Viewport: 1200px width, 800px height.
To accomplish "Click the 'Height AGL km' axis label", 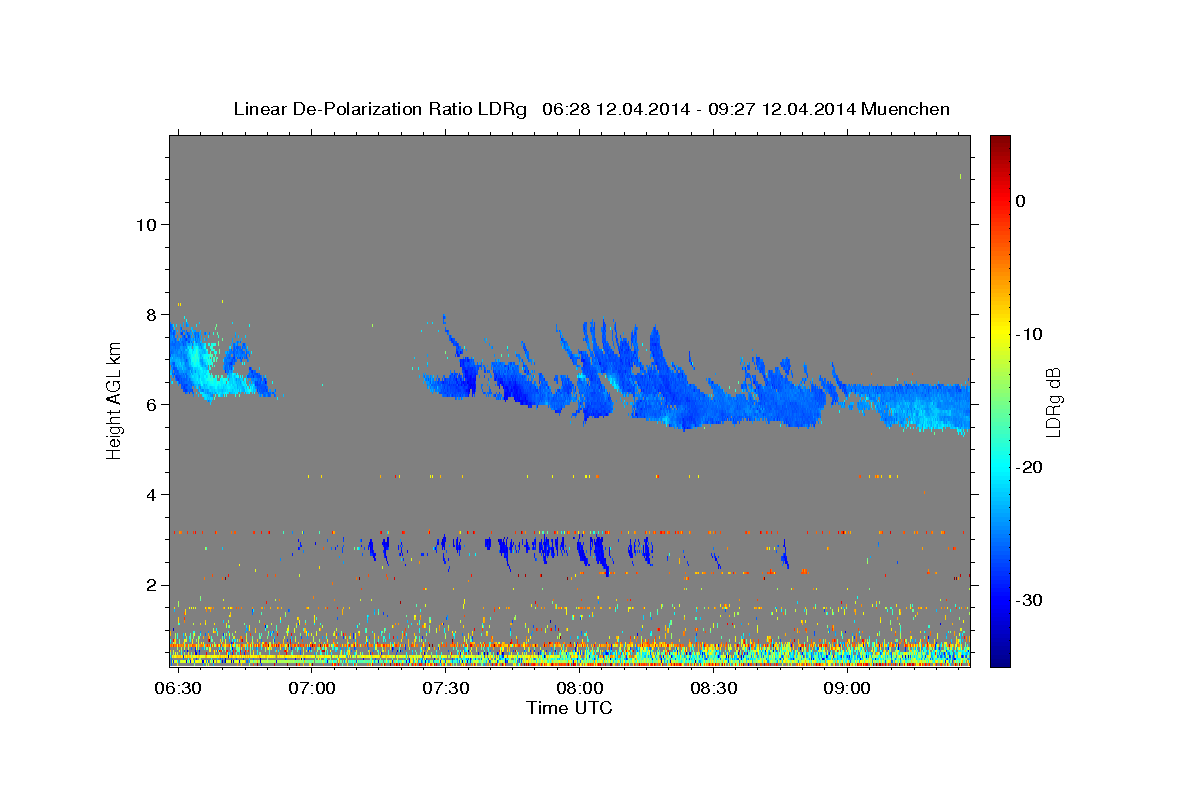I will coord(114,400).
